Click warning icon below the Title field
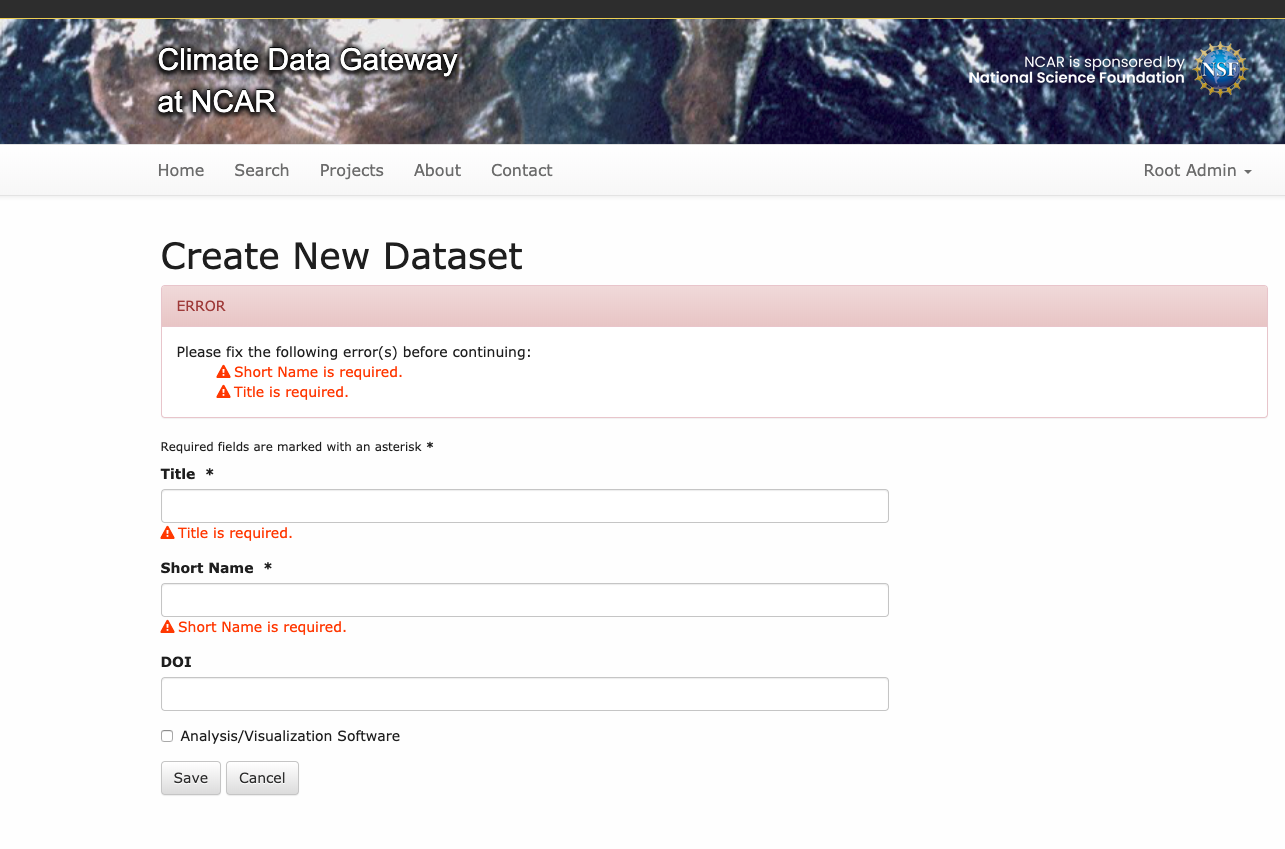This screenshot has height=849, width=1285. pyautogui.click(x=167, y=533)
